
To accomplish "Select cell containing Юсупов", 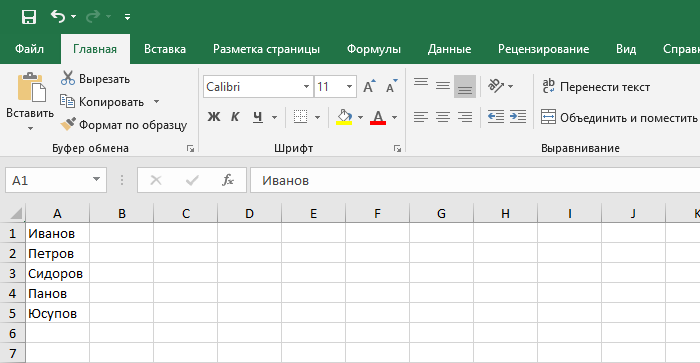I will coord(58,313).
